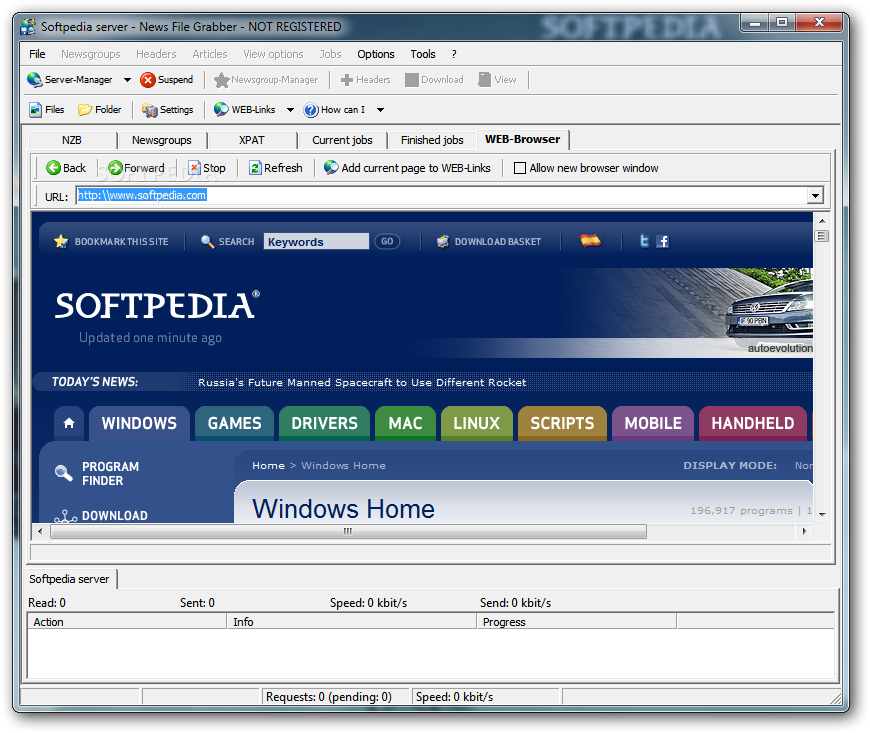This screenshot has width=870, height=733.
Task: Click the Progress column header
Action: (x=577, y=621)
